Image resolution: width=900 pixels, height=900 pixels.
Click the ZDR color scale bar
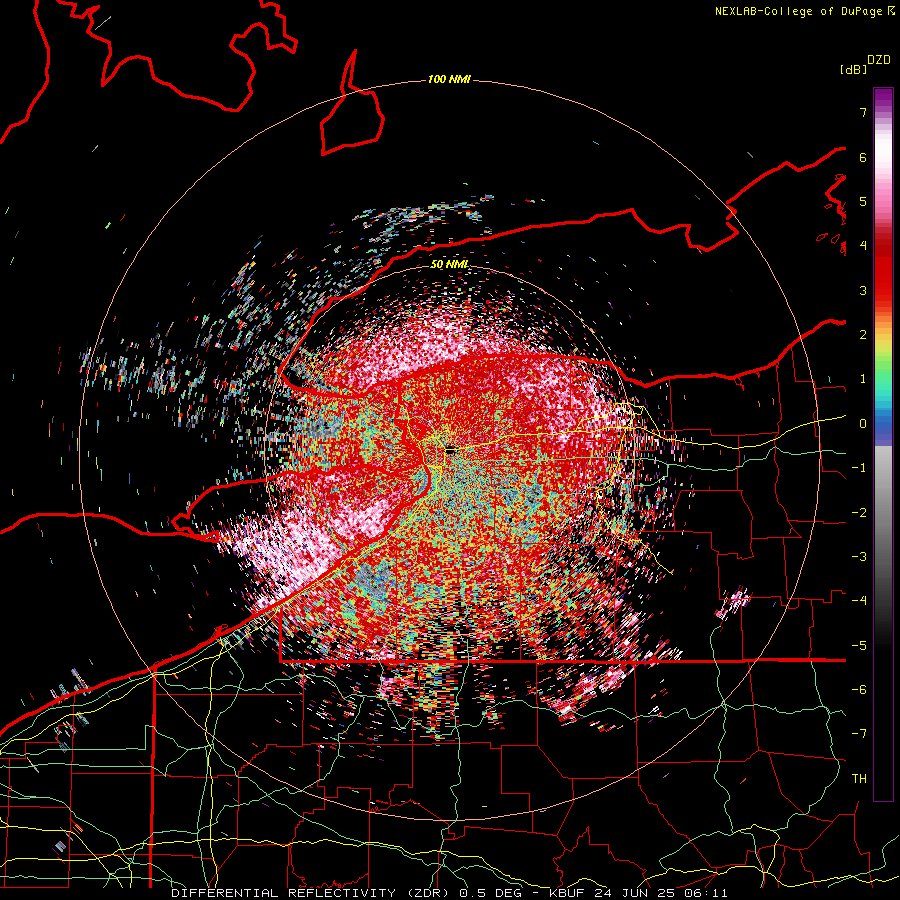click(883, 444)
